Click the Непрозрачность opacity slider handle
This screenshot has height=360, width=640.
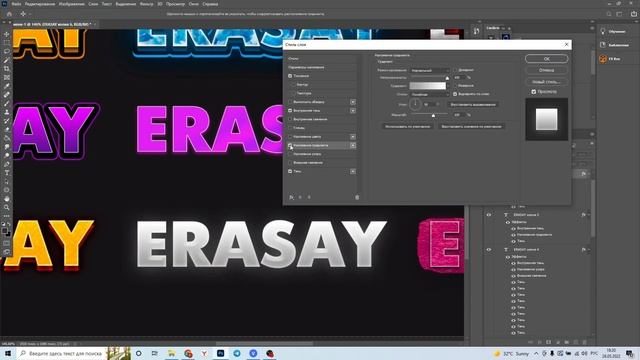(x=447, y=78)
